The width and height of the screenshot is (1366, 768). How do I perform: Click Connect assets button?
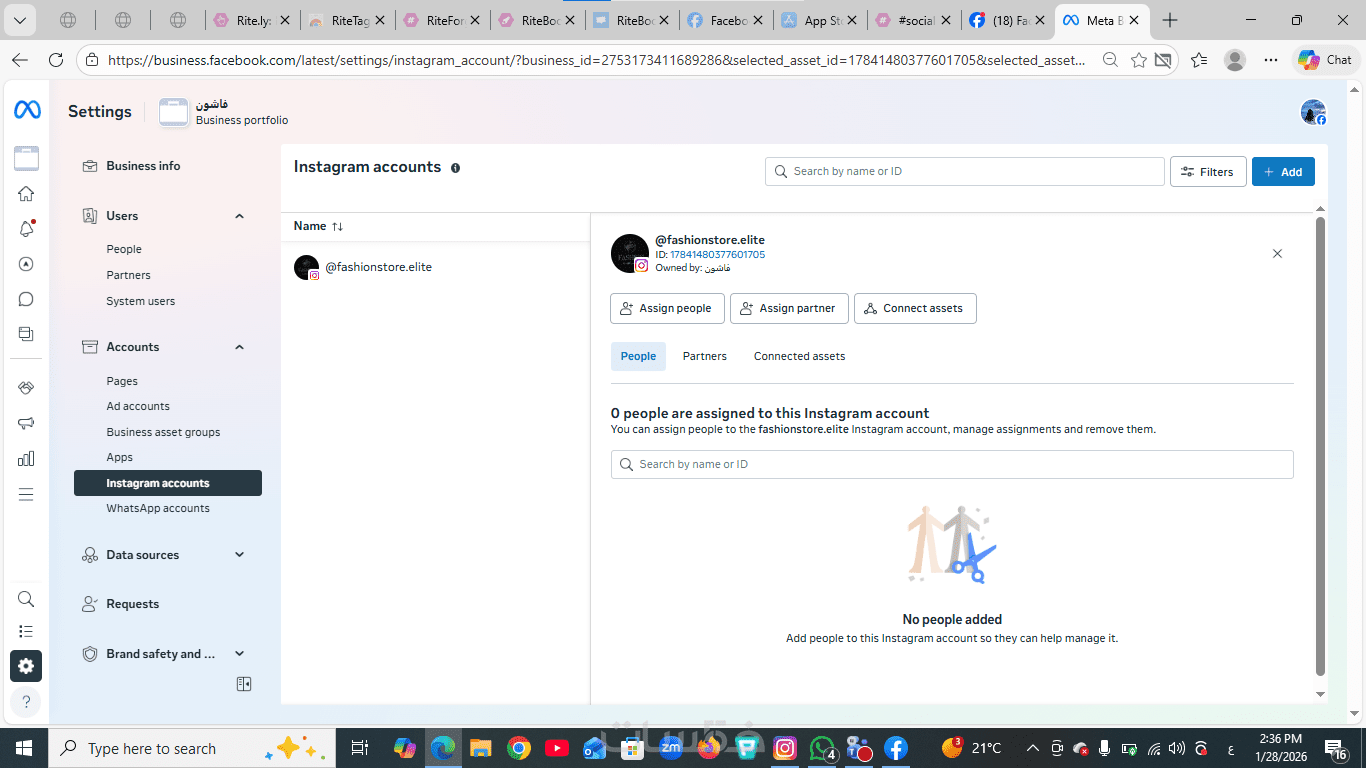(x=915, y=308)
